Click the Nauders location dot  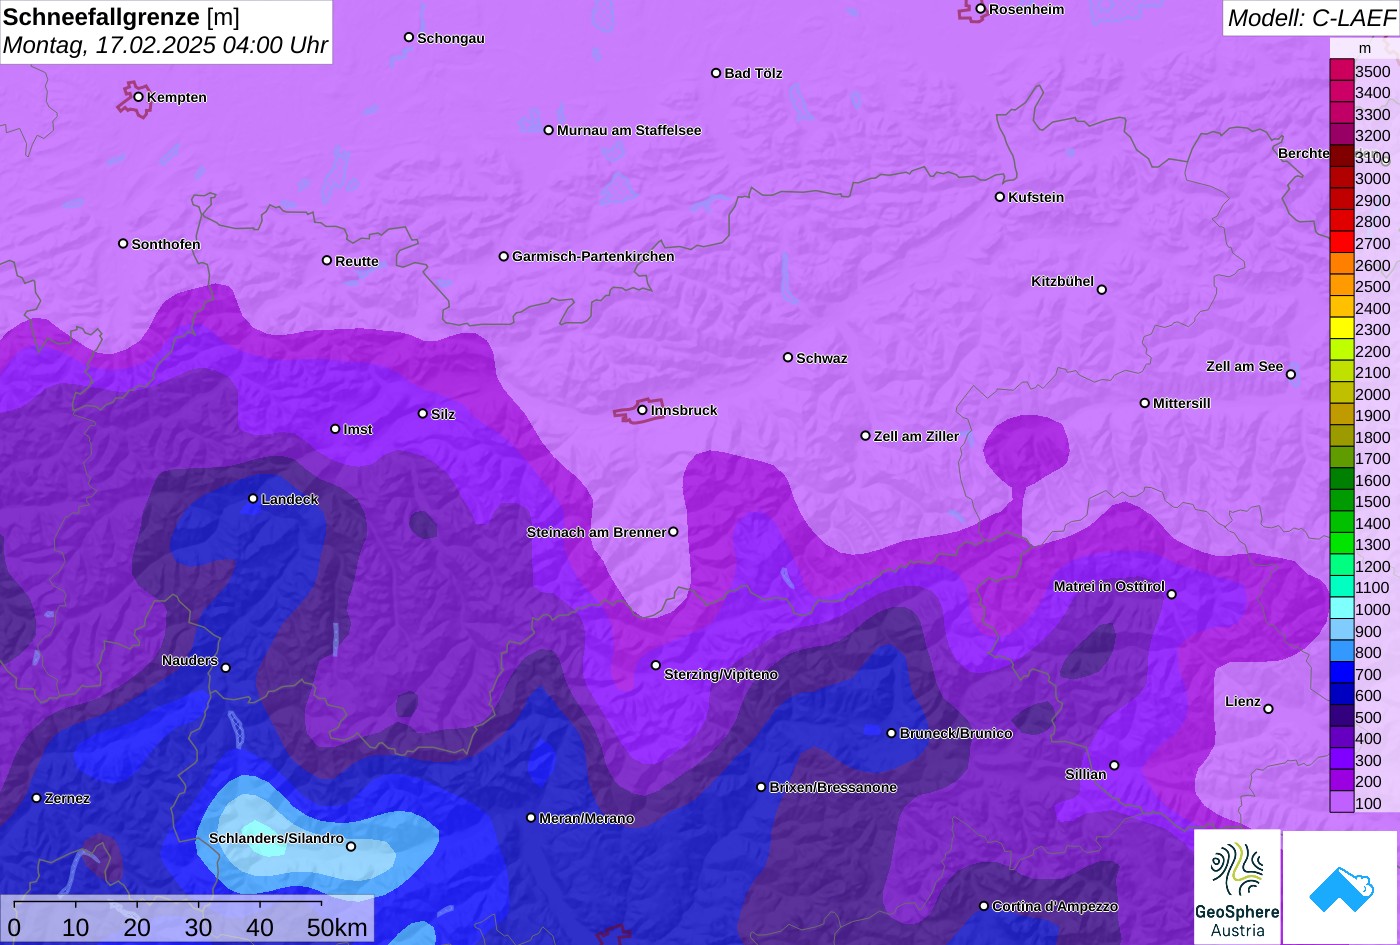[226, 668]
